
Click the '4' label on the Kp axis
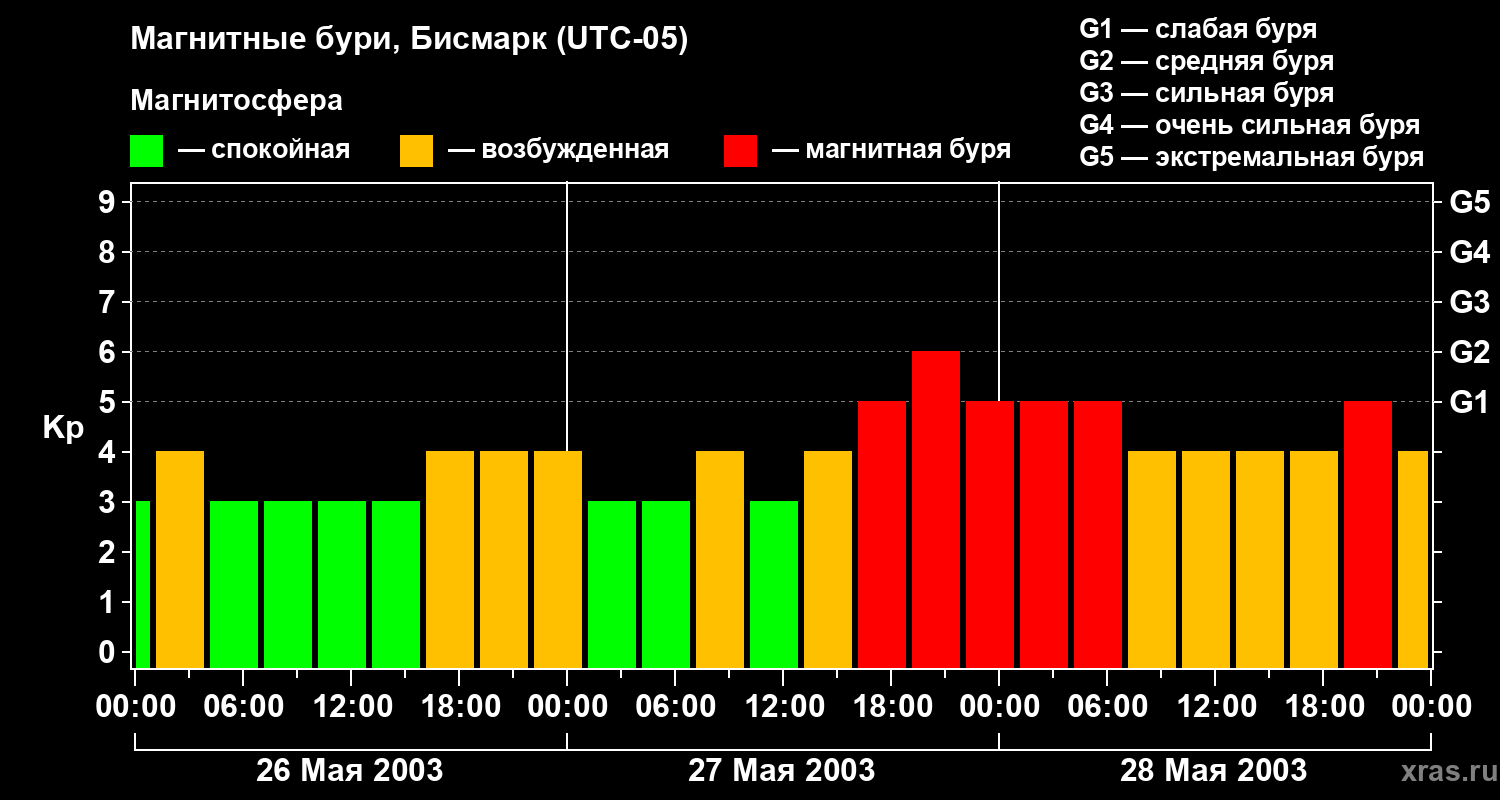pos(108,453)
